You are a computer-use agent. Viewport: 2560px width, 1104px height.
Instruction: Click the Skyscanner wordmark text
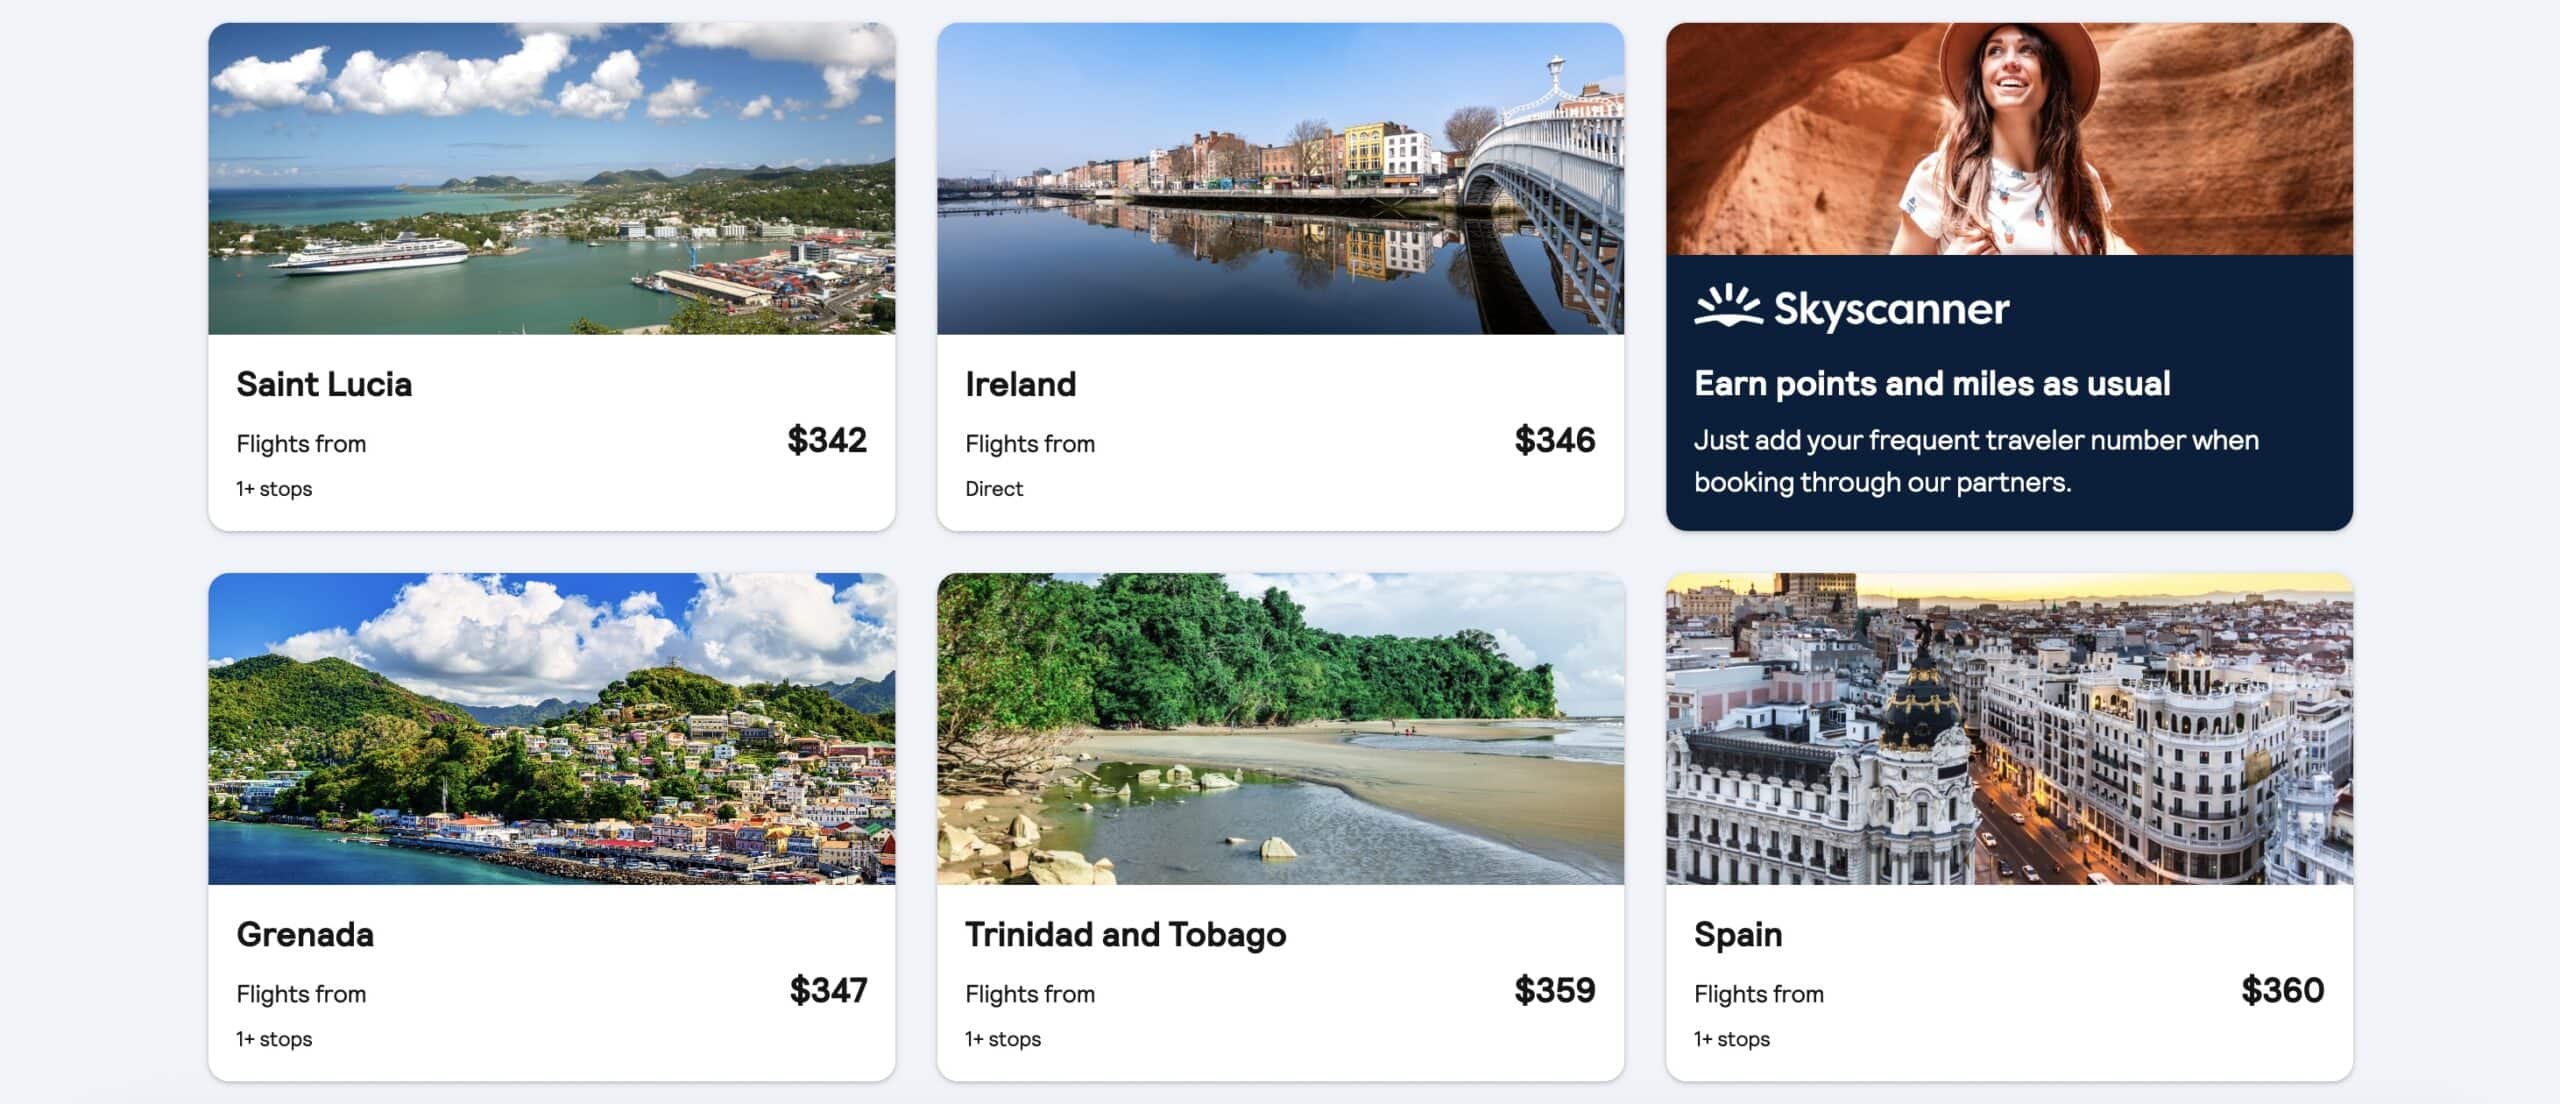[1891, 309]
